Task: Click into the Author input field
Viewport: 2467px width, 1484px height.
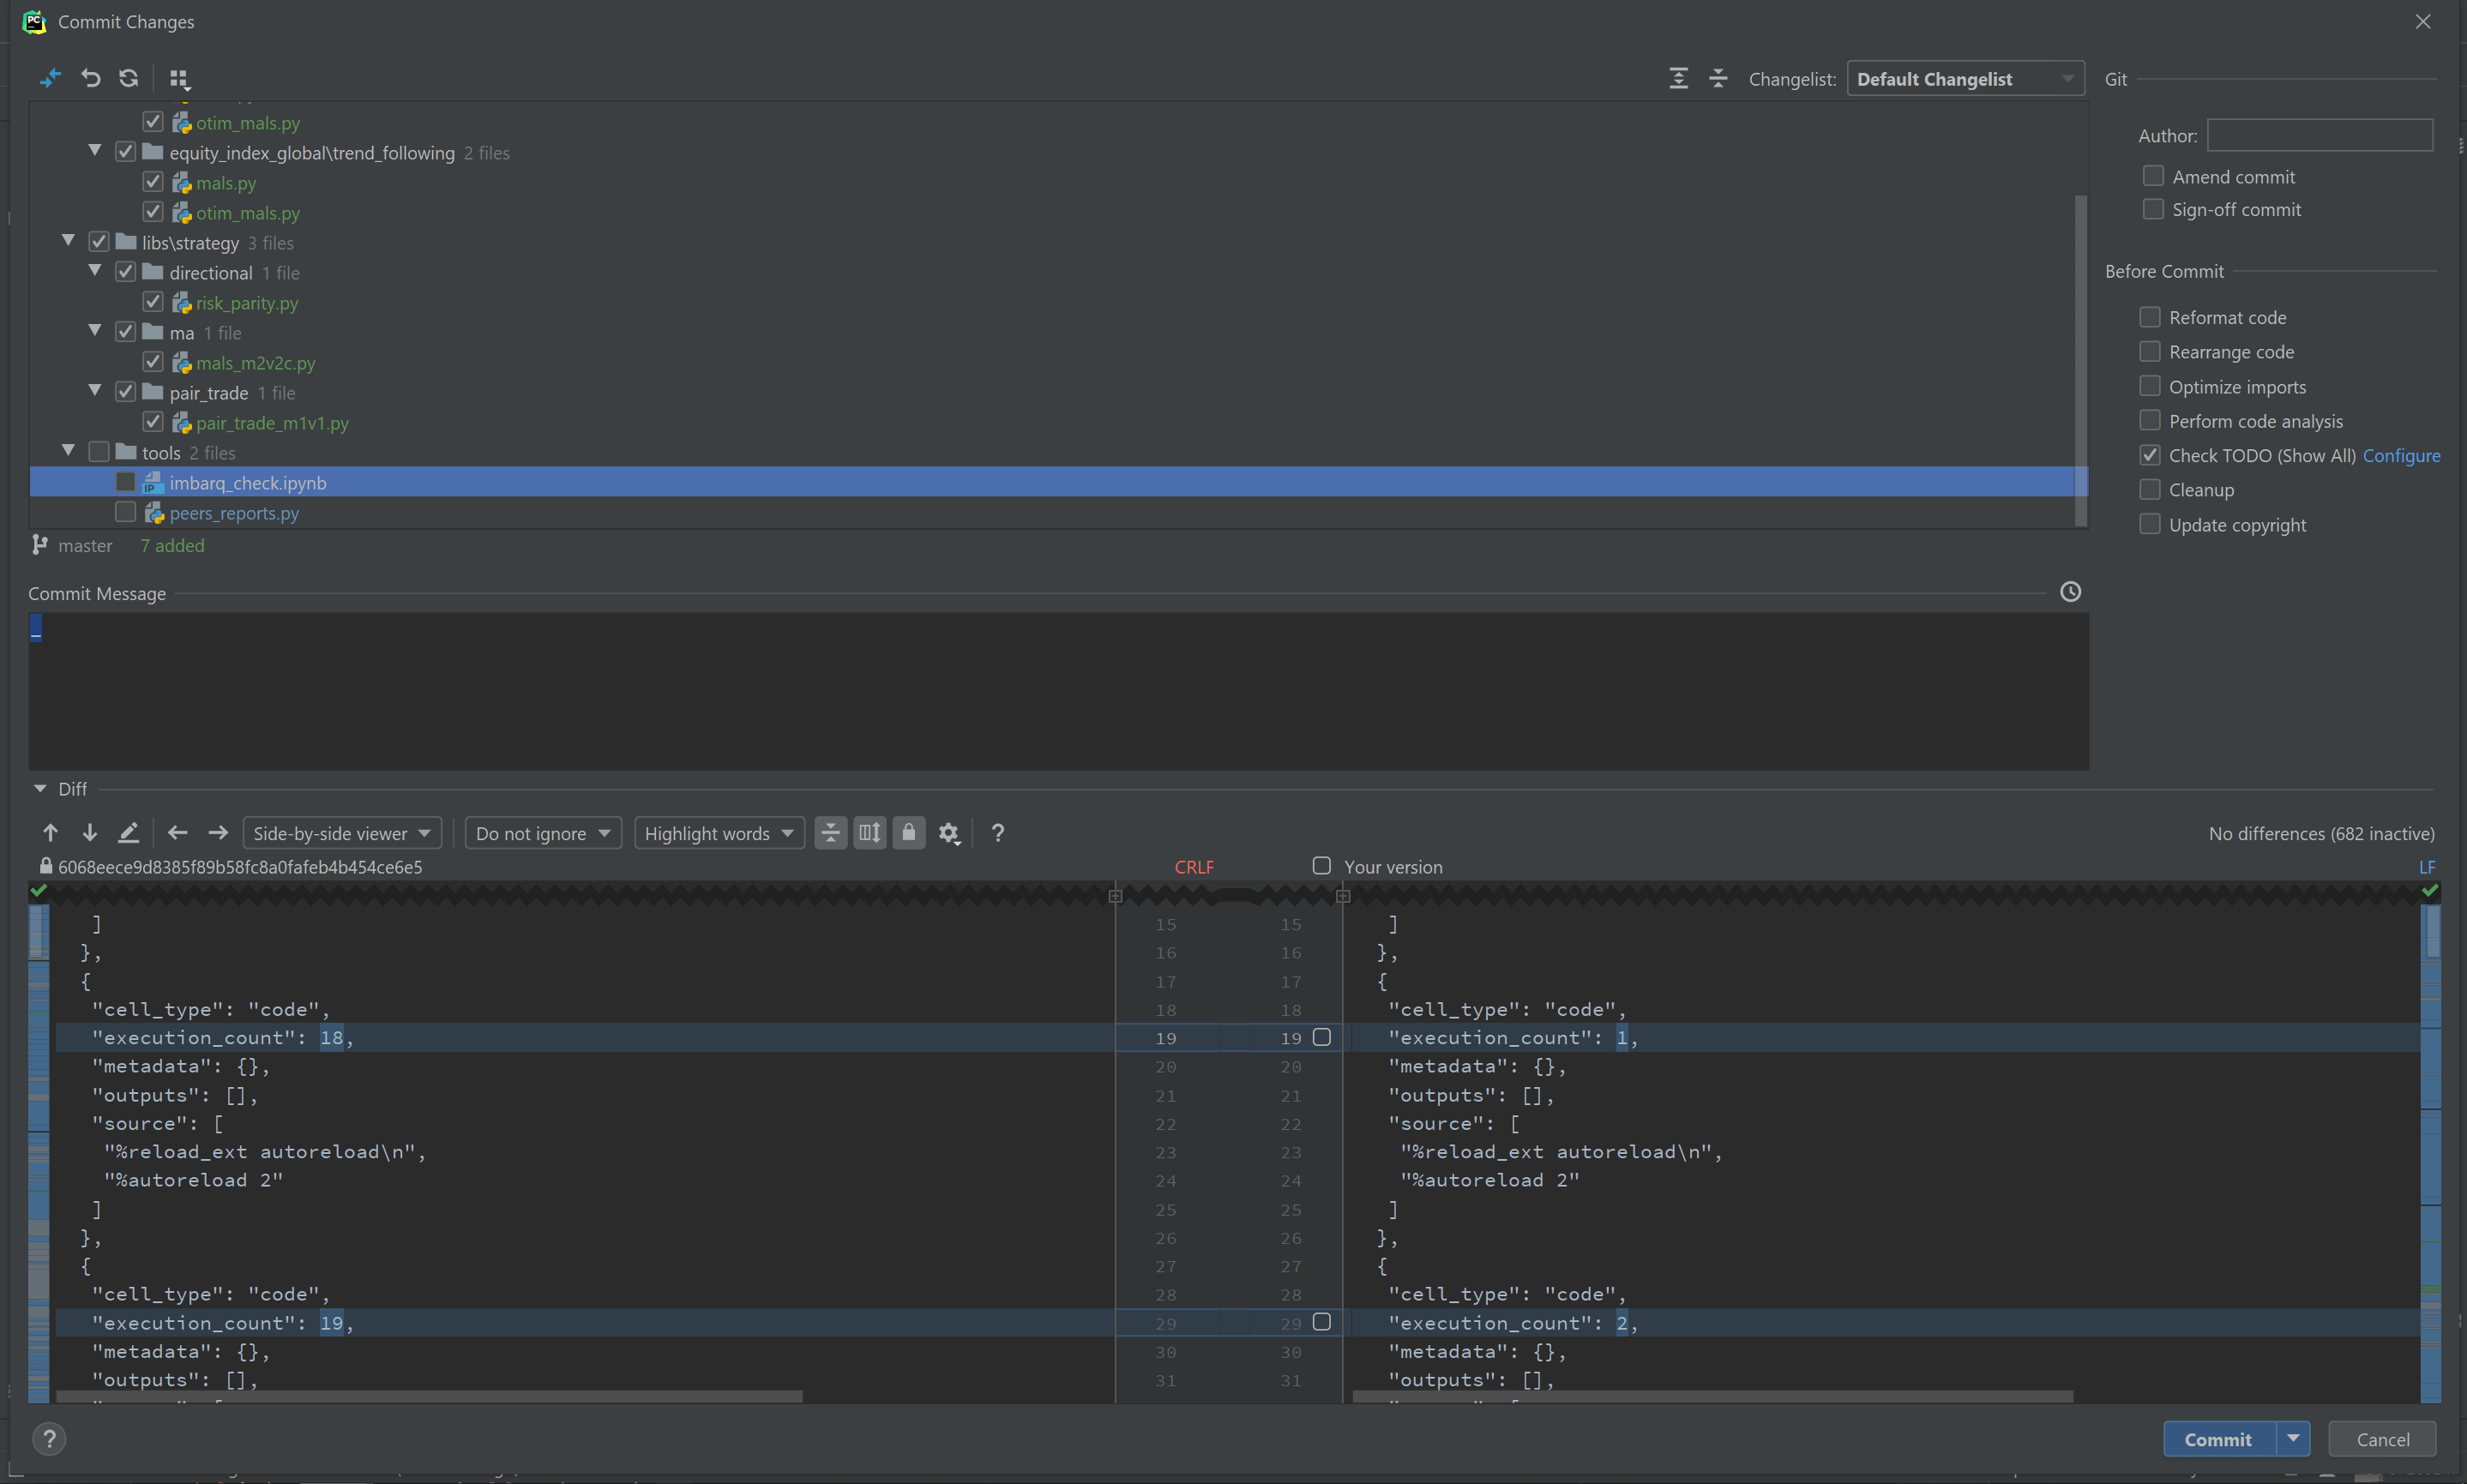Action: coord(2320,135)
